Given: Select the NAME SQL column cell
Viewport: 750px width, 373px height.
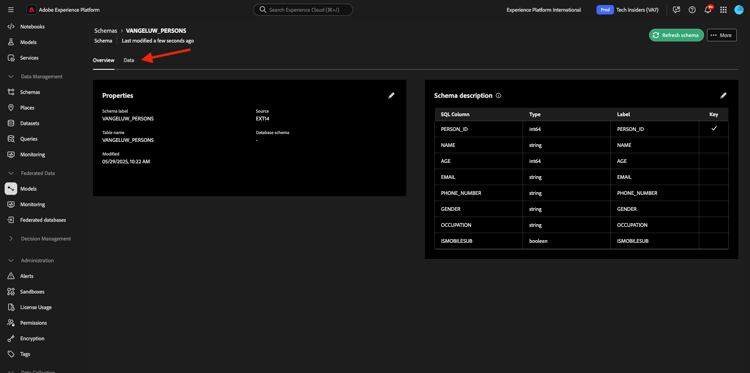Looking at the screenshot, I should 478,145.
